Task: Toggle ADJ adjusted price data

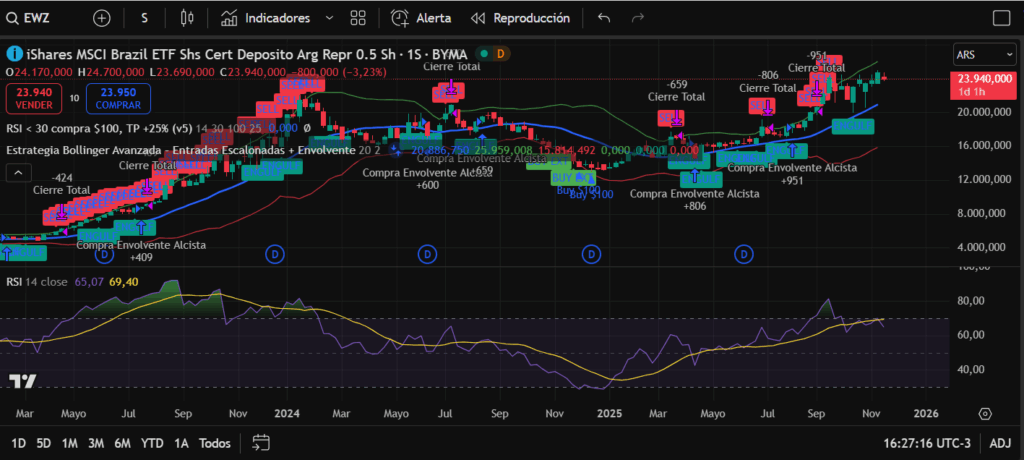Action: tap(1000, 443)
